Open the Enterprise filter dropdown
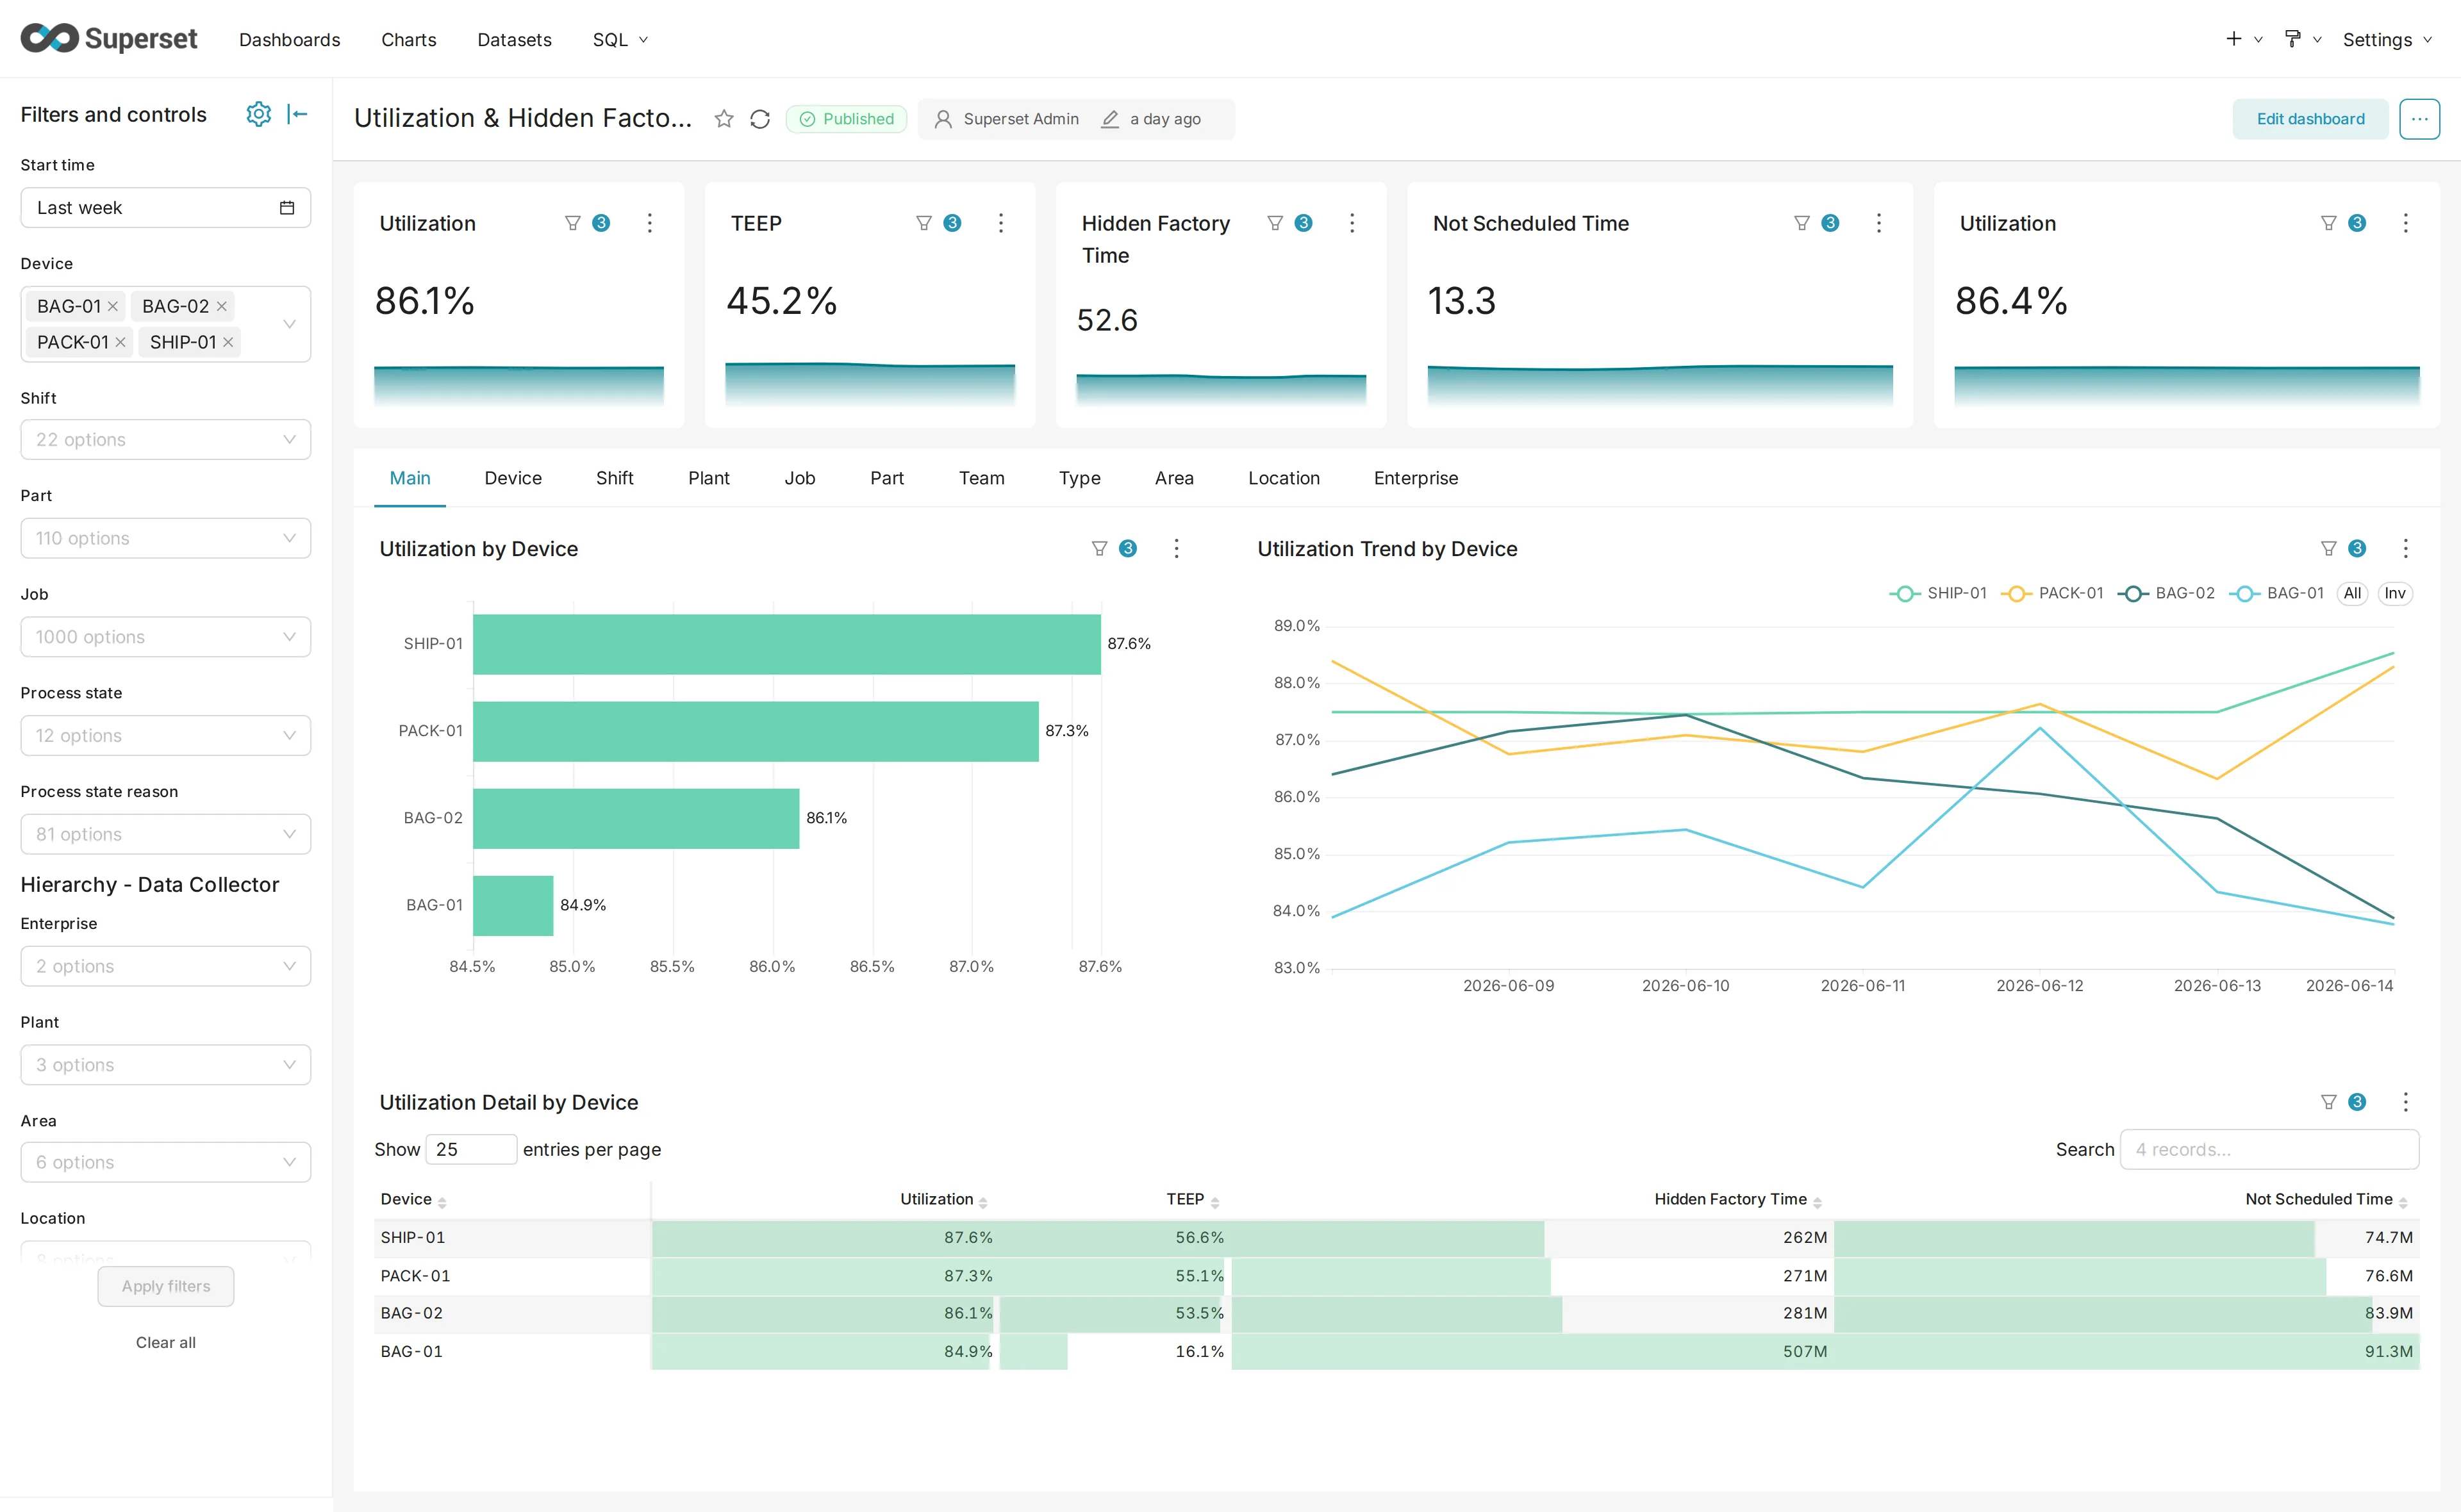The height and width of the screenshot is (1512, 2461). [x=166, y=966]
